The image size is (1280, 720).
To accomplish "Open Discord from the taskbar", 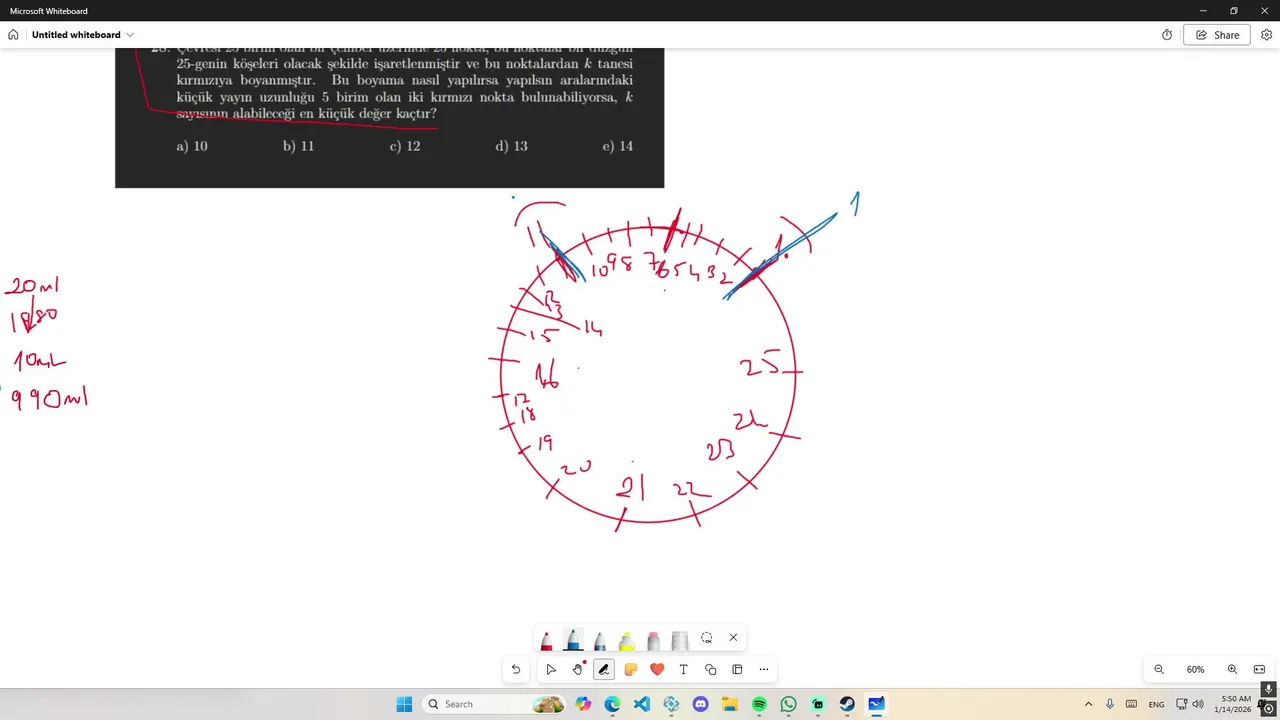I will tap(700, 704).
